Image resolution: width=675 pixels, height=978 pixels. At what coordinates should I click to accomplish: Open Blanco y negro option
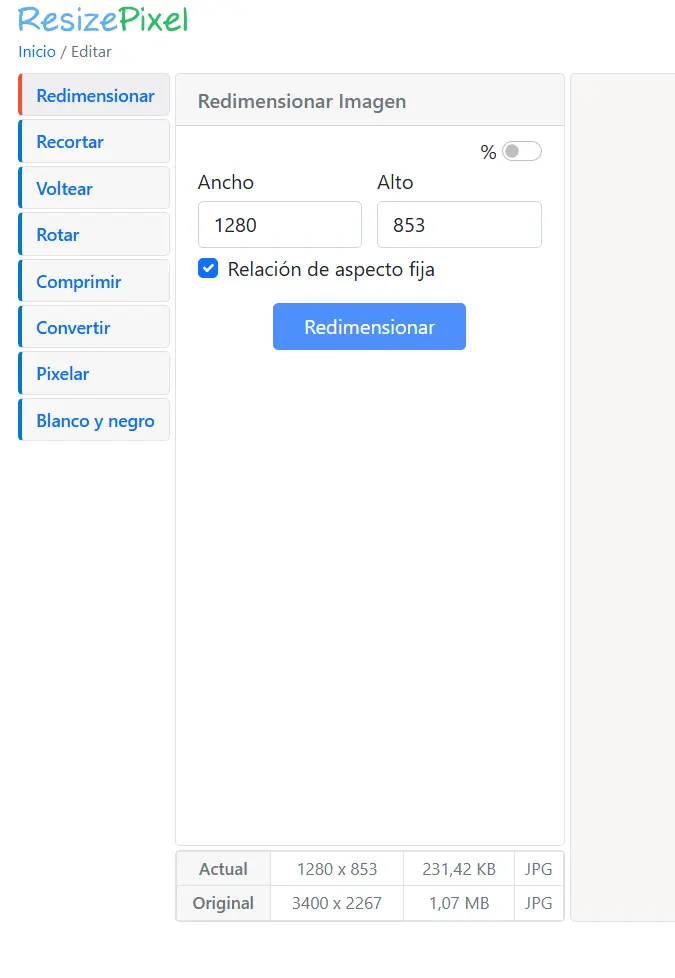click(95, 421)
